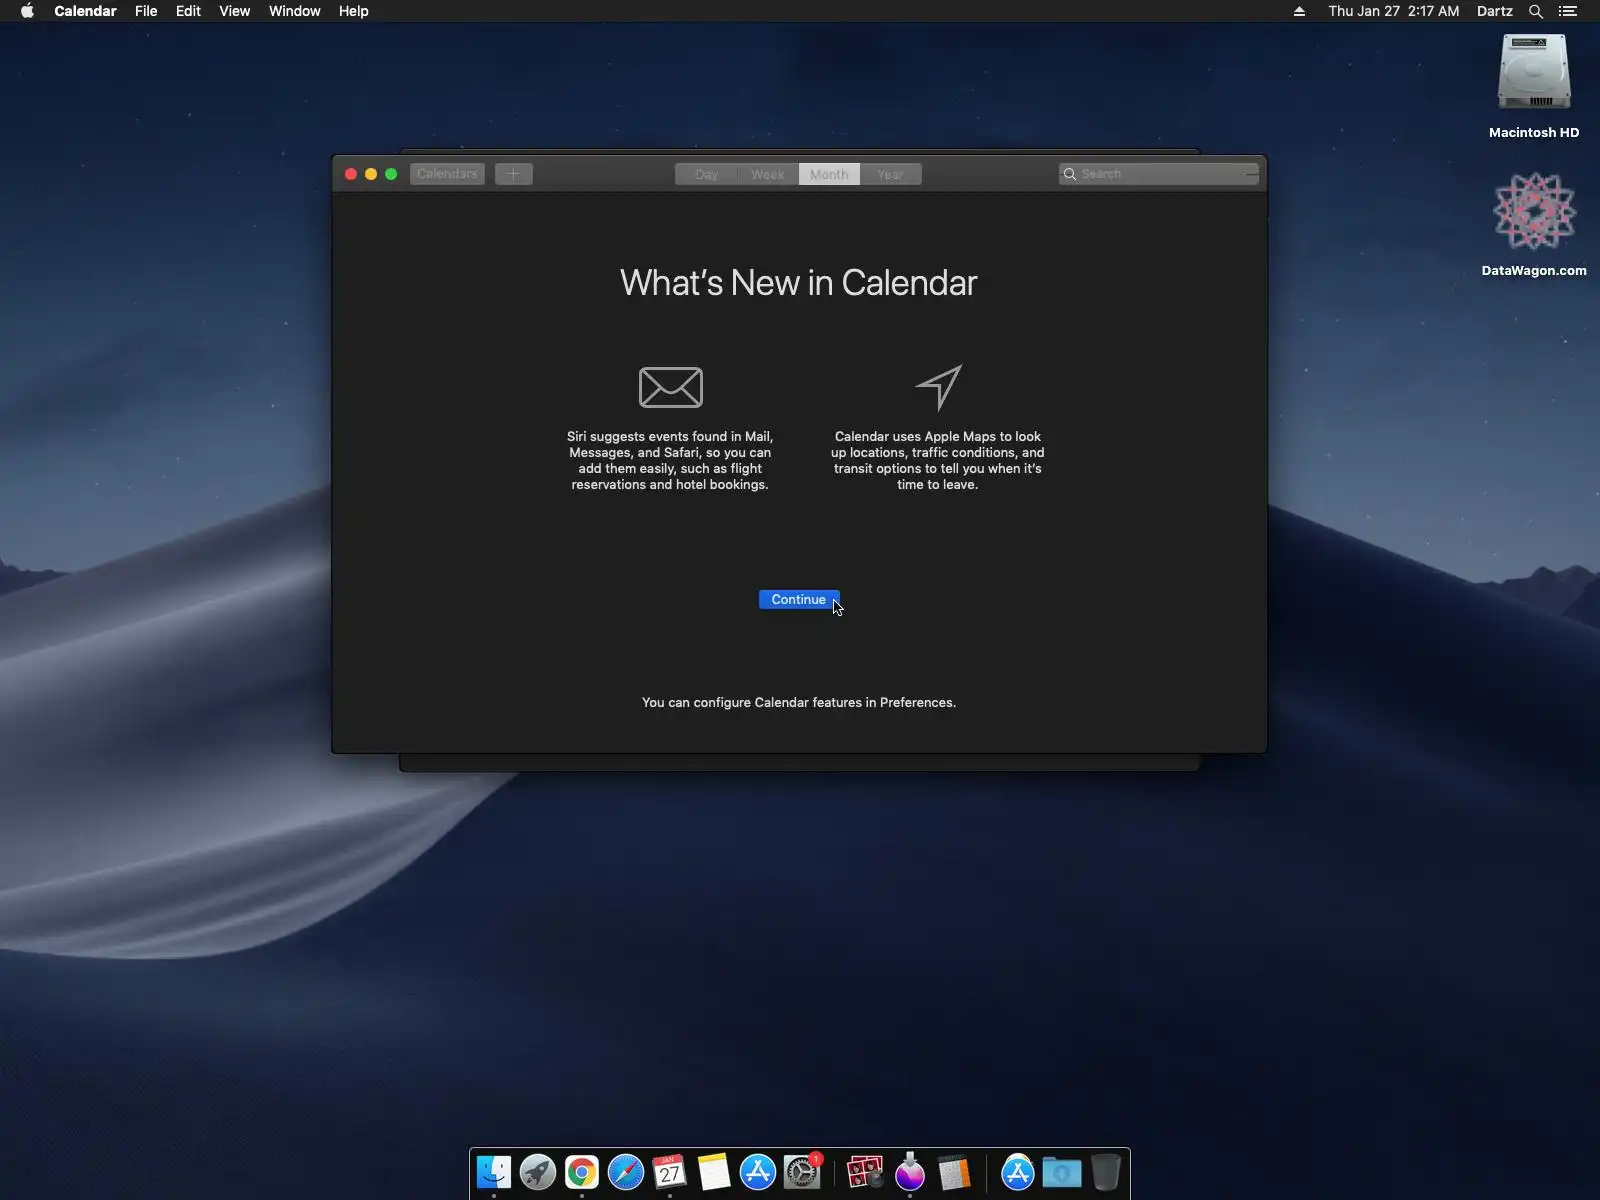Minimize Calendar using the yellow button
This screenshot has height=1200, width=1600.
371,174
